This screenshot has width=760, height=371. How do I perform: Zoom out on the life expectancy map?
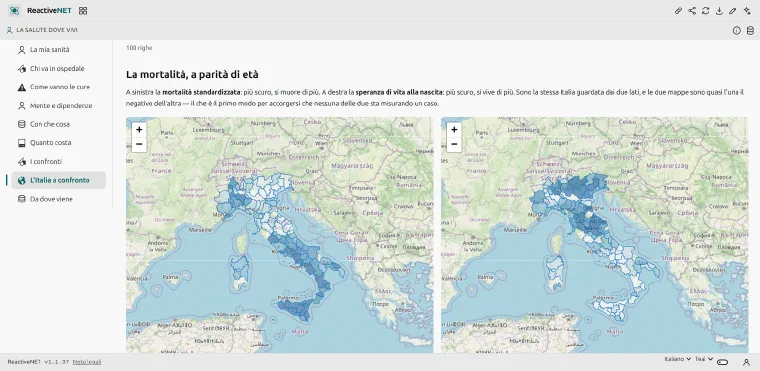454,144
